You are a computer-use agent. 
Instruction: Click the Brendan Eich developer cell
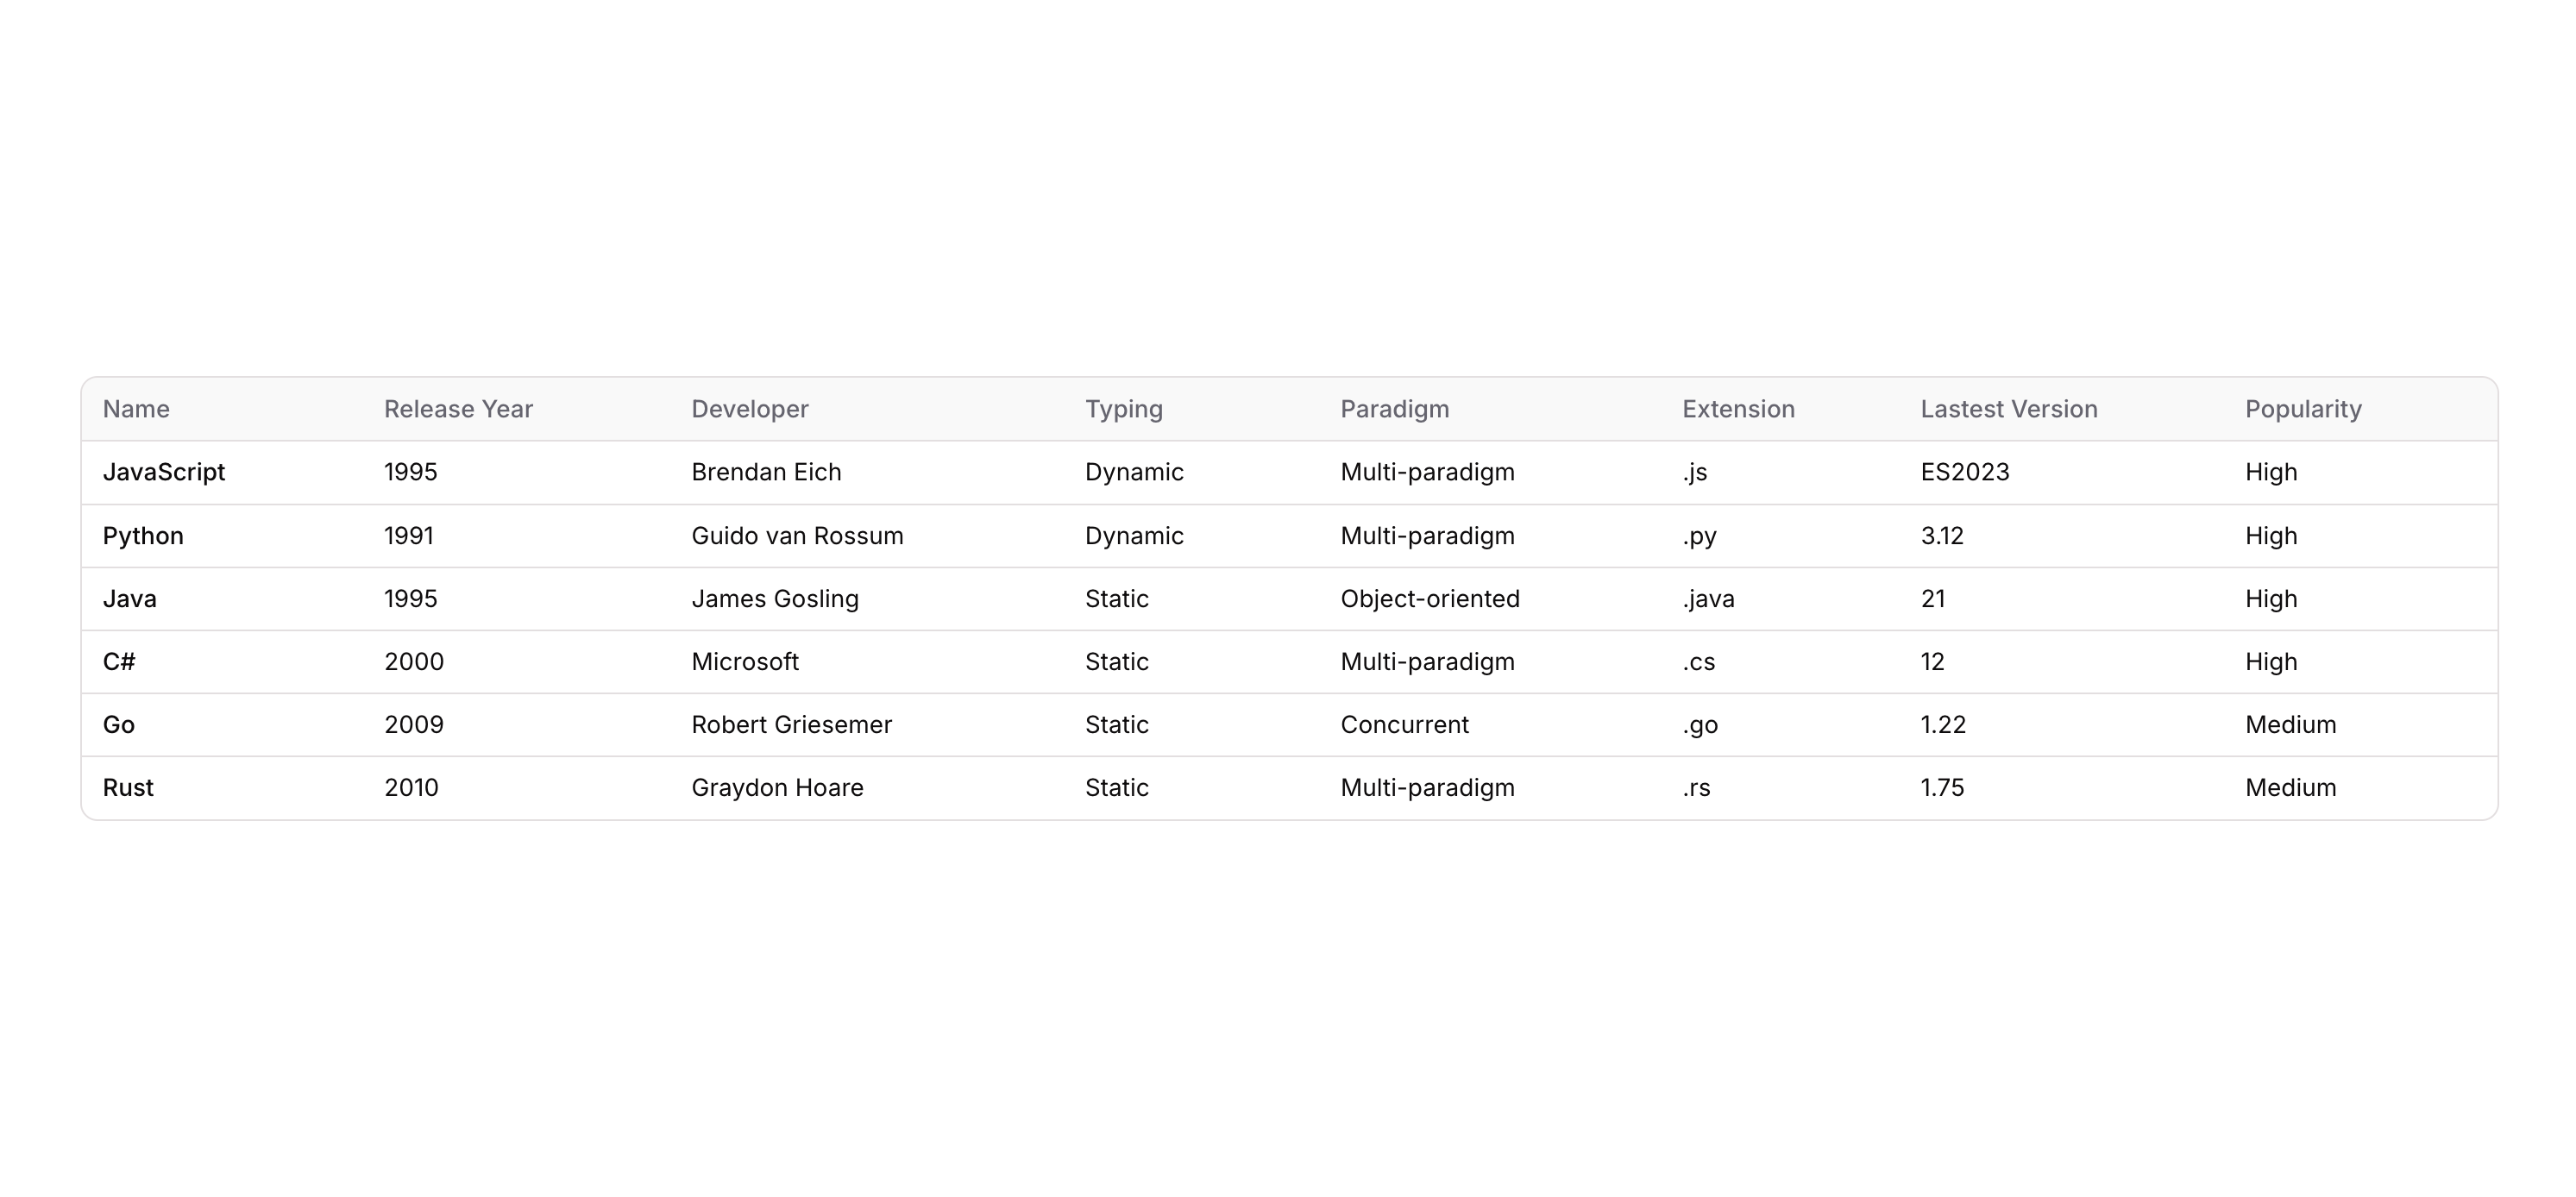pos(766,472)
